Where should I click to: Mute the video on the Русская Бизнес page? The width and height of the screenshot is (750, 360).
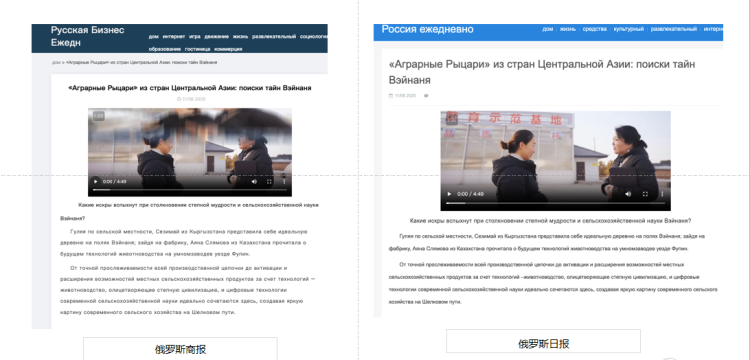[254, 182]
